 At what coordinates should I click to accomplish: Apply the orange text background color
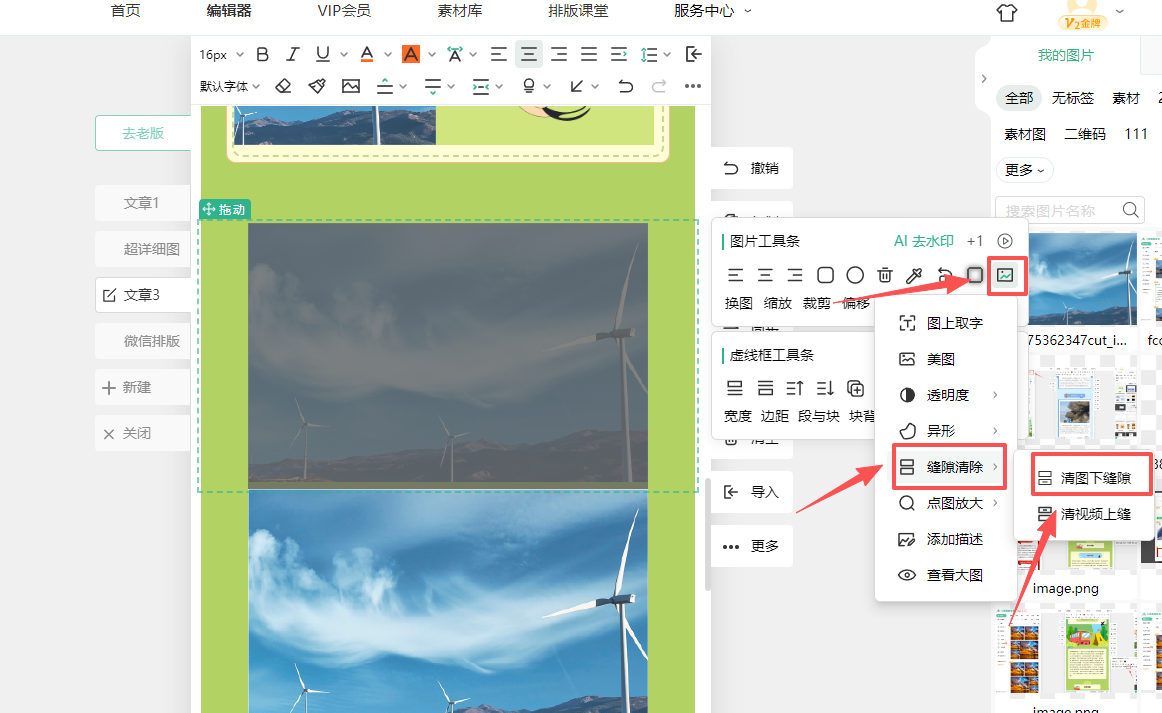[411, 54]
